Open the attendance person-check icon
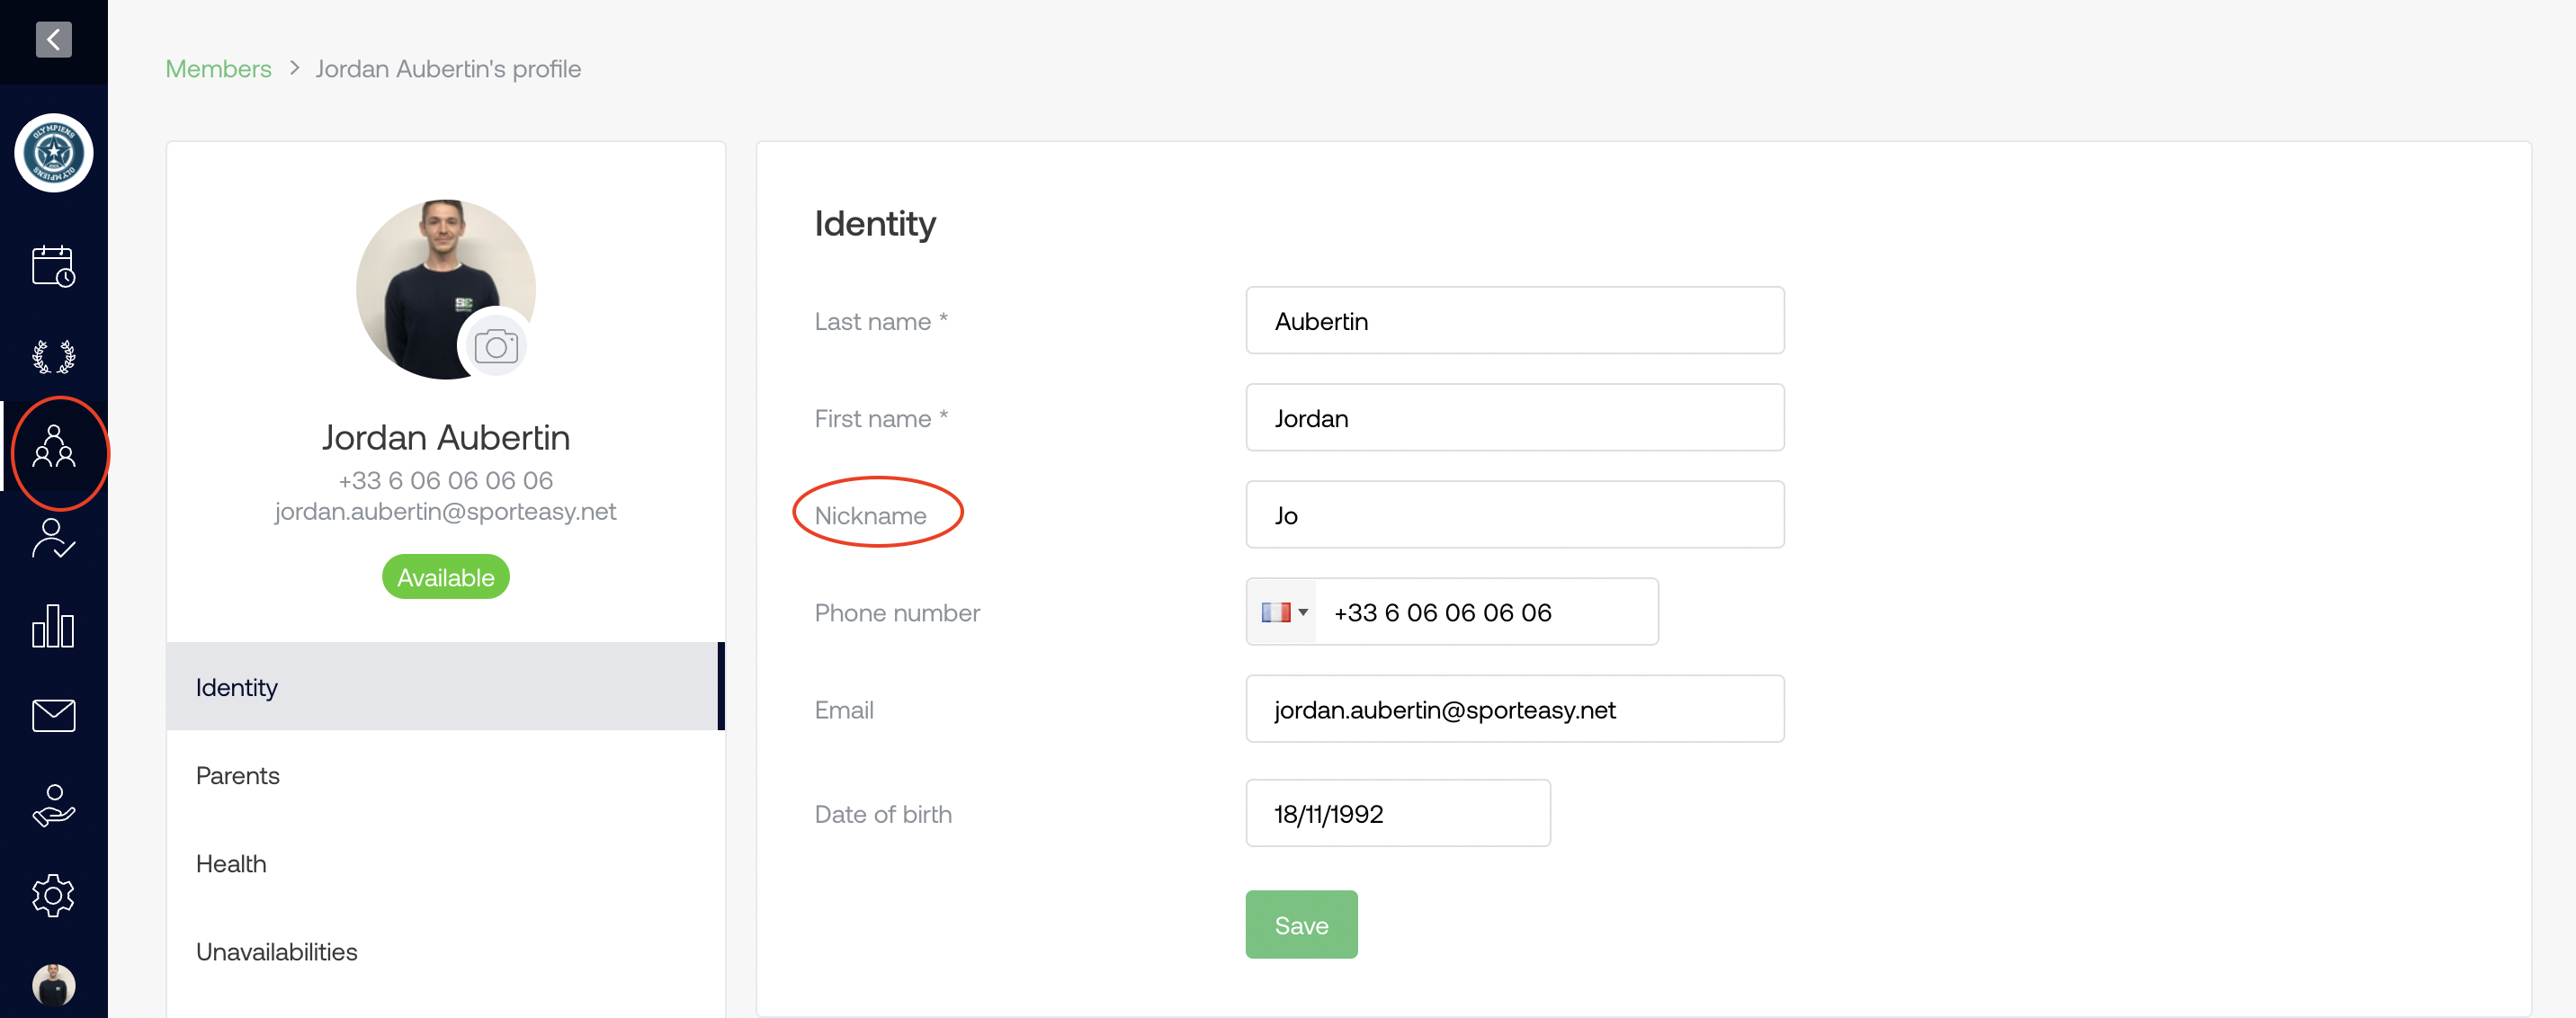This screenshot has height=1018, width=2576. pos(53,538)
